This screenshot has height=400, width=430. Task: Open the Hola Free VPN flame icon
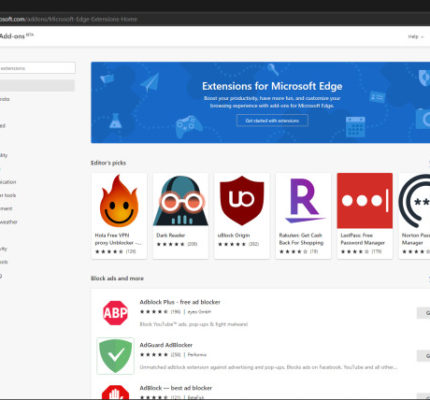point(119,201)
